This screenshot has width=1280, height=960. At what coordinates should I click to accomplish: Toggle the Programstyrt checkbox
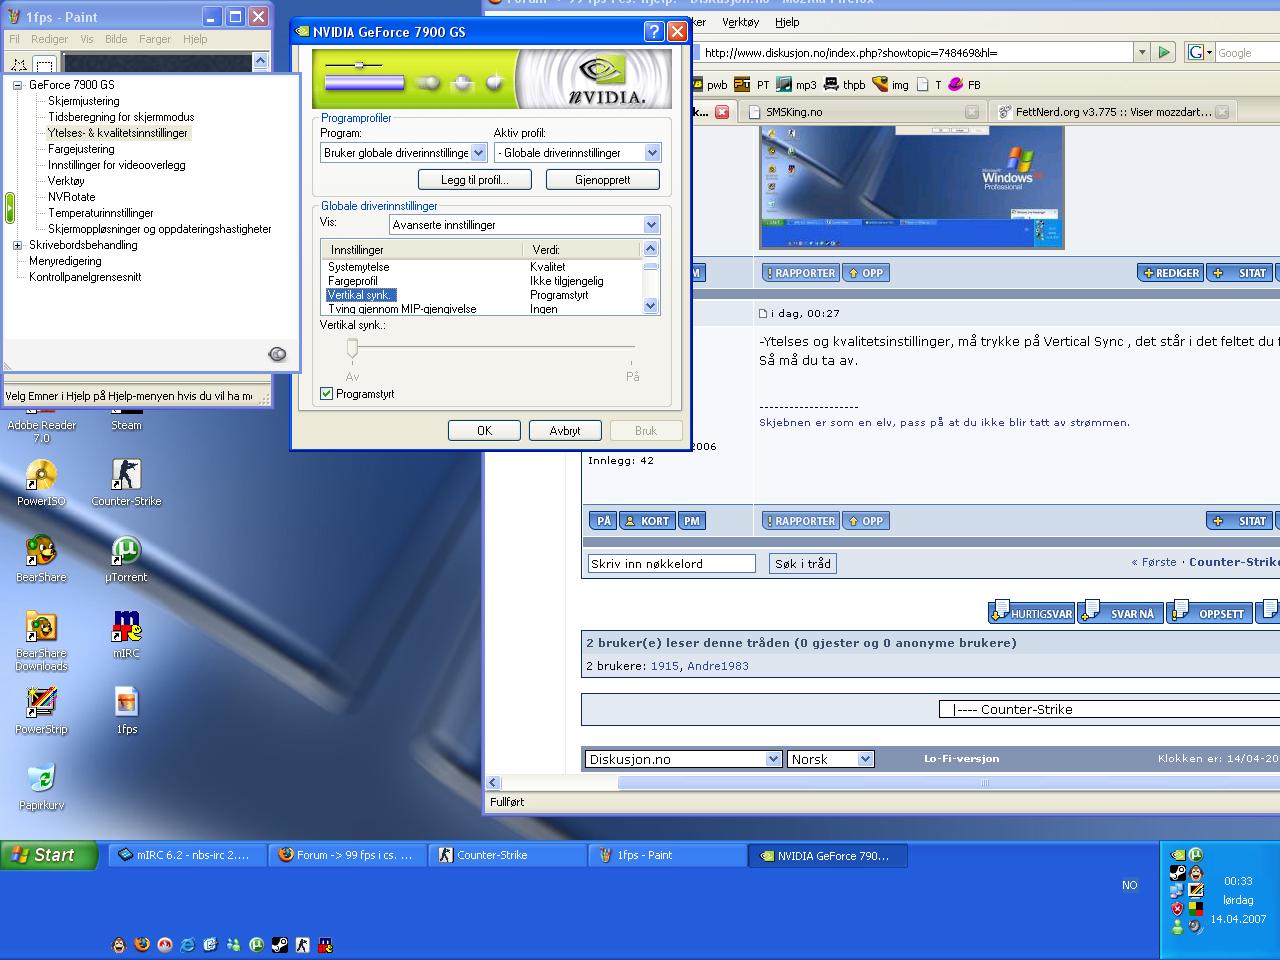[327, 394]
